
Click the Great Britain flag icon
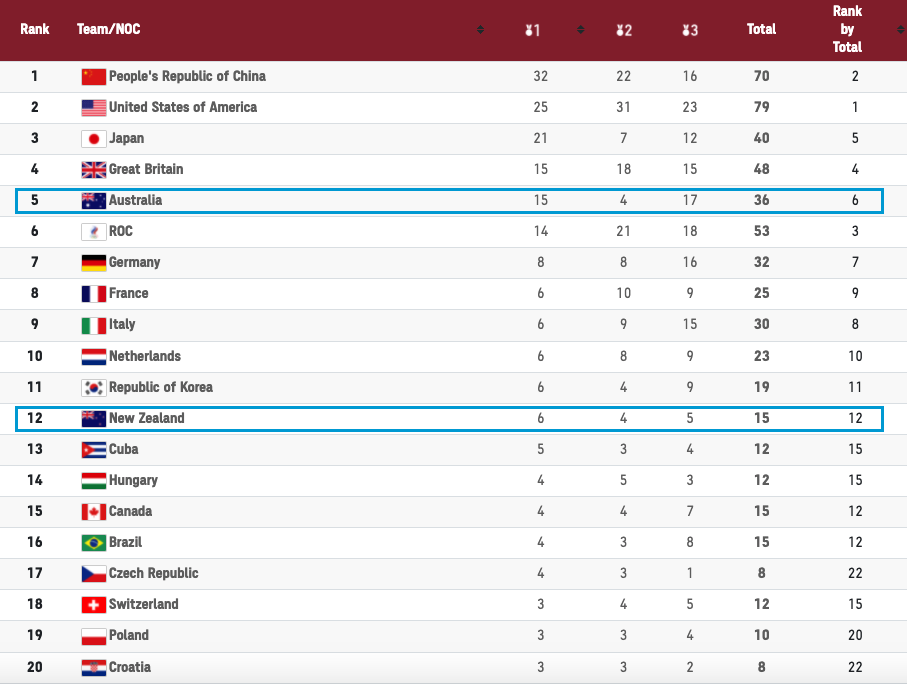tap(94, 170)
